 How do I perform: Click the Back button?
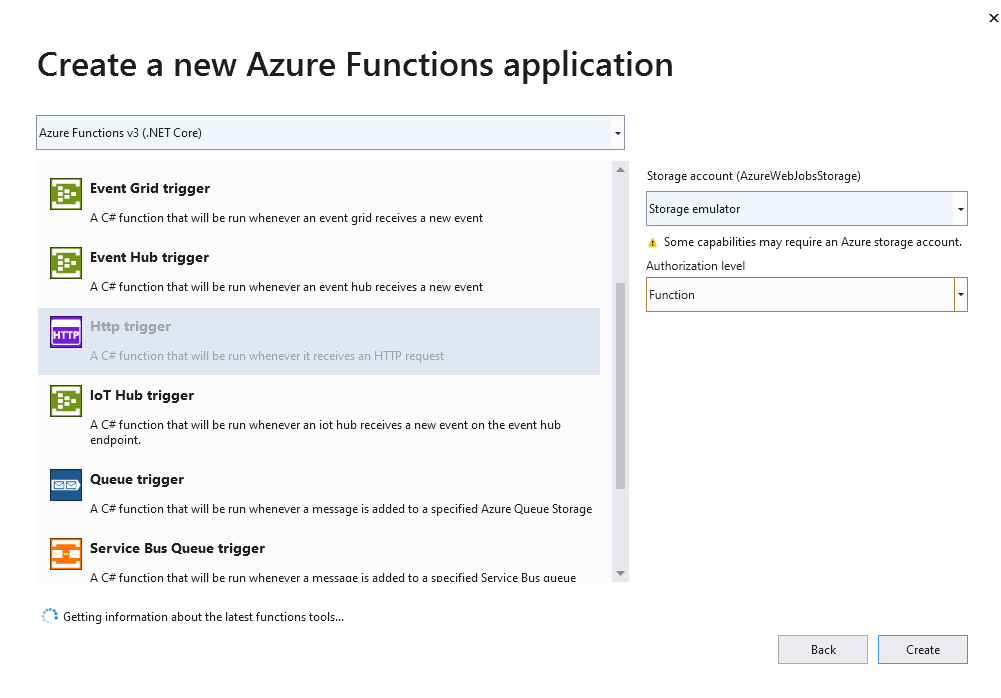(x=822, y=649)
